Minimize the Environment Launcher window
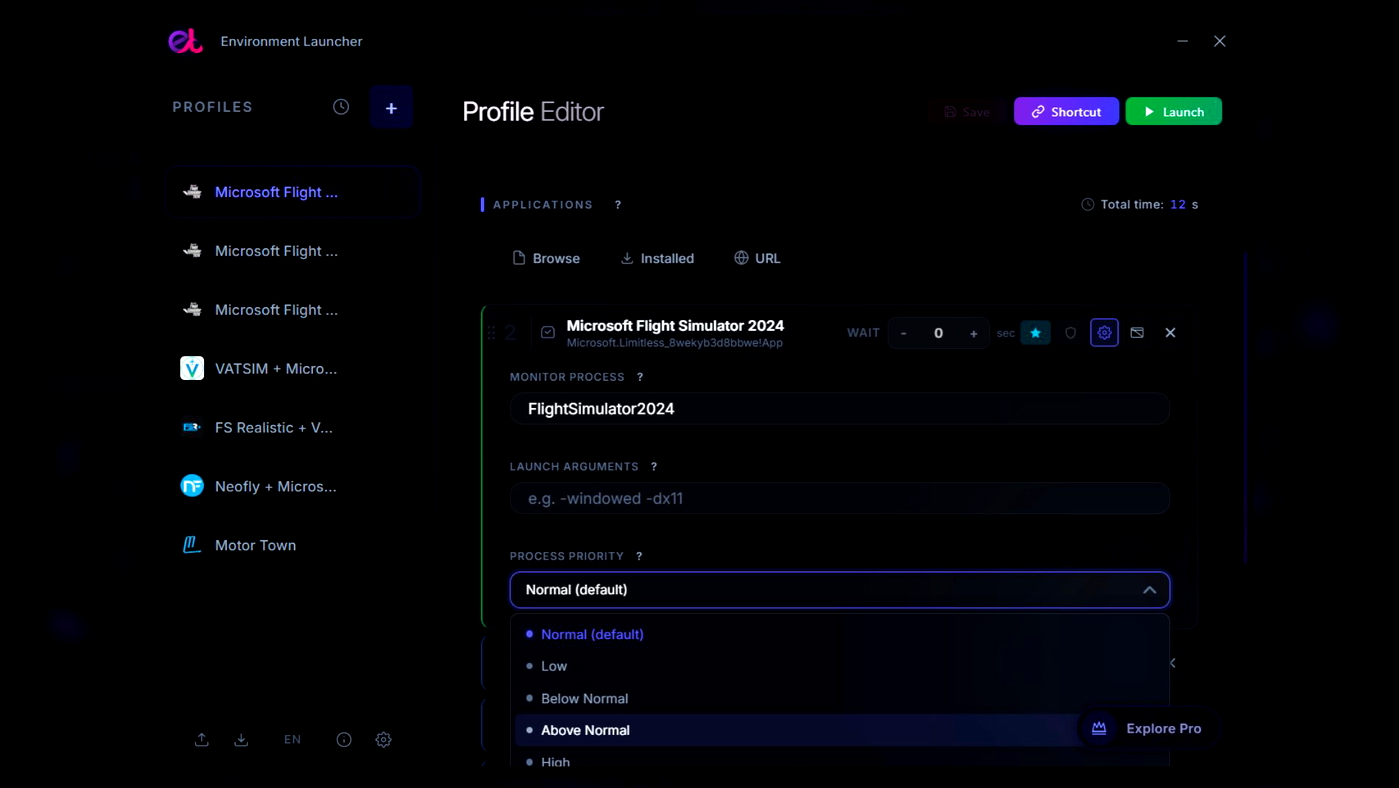 pos(1183,41)
